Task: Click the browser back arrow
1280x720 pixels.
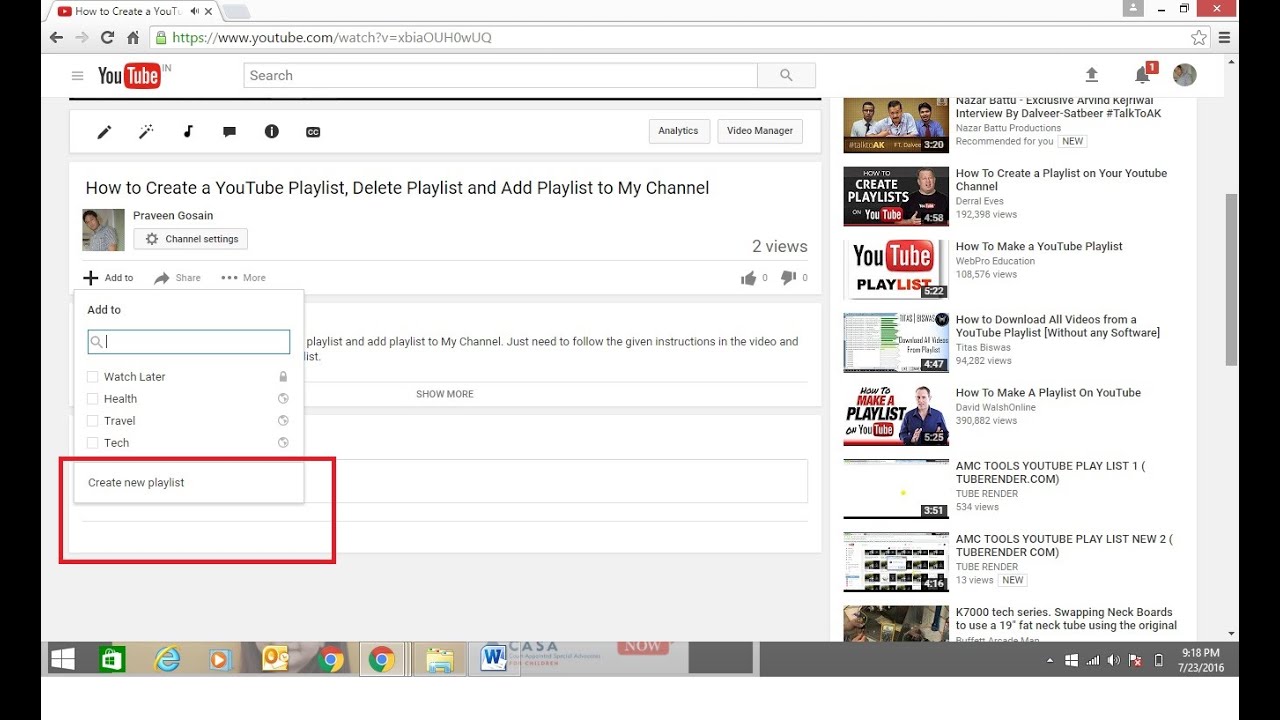Action: click(56, 38)
